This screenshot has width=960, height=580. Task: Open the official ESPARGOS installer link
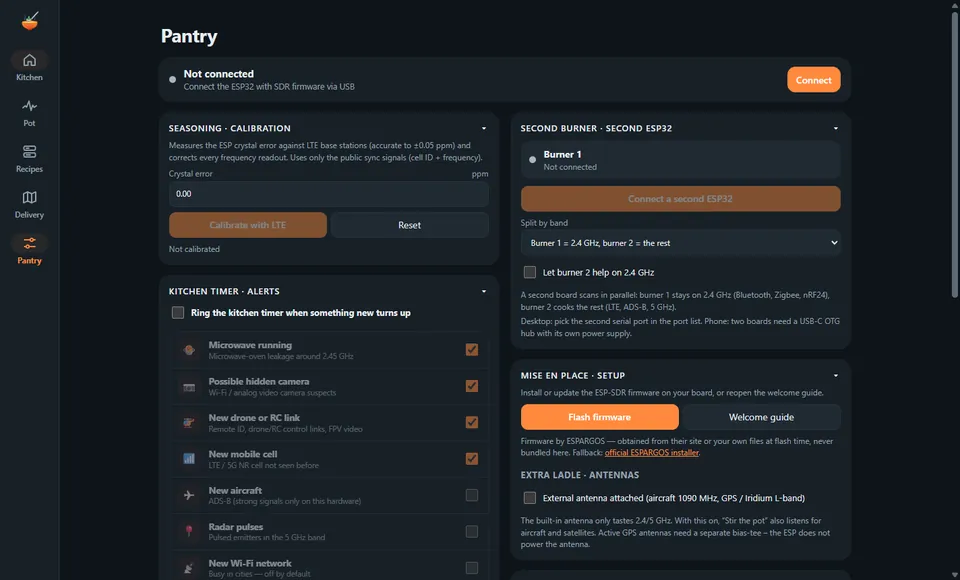(651, 453)
